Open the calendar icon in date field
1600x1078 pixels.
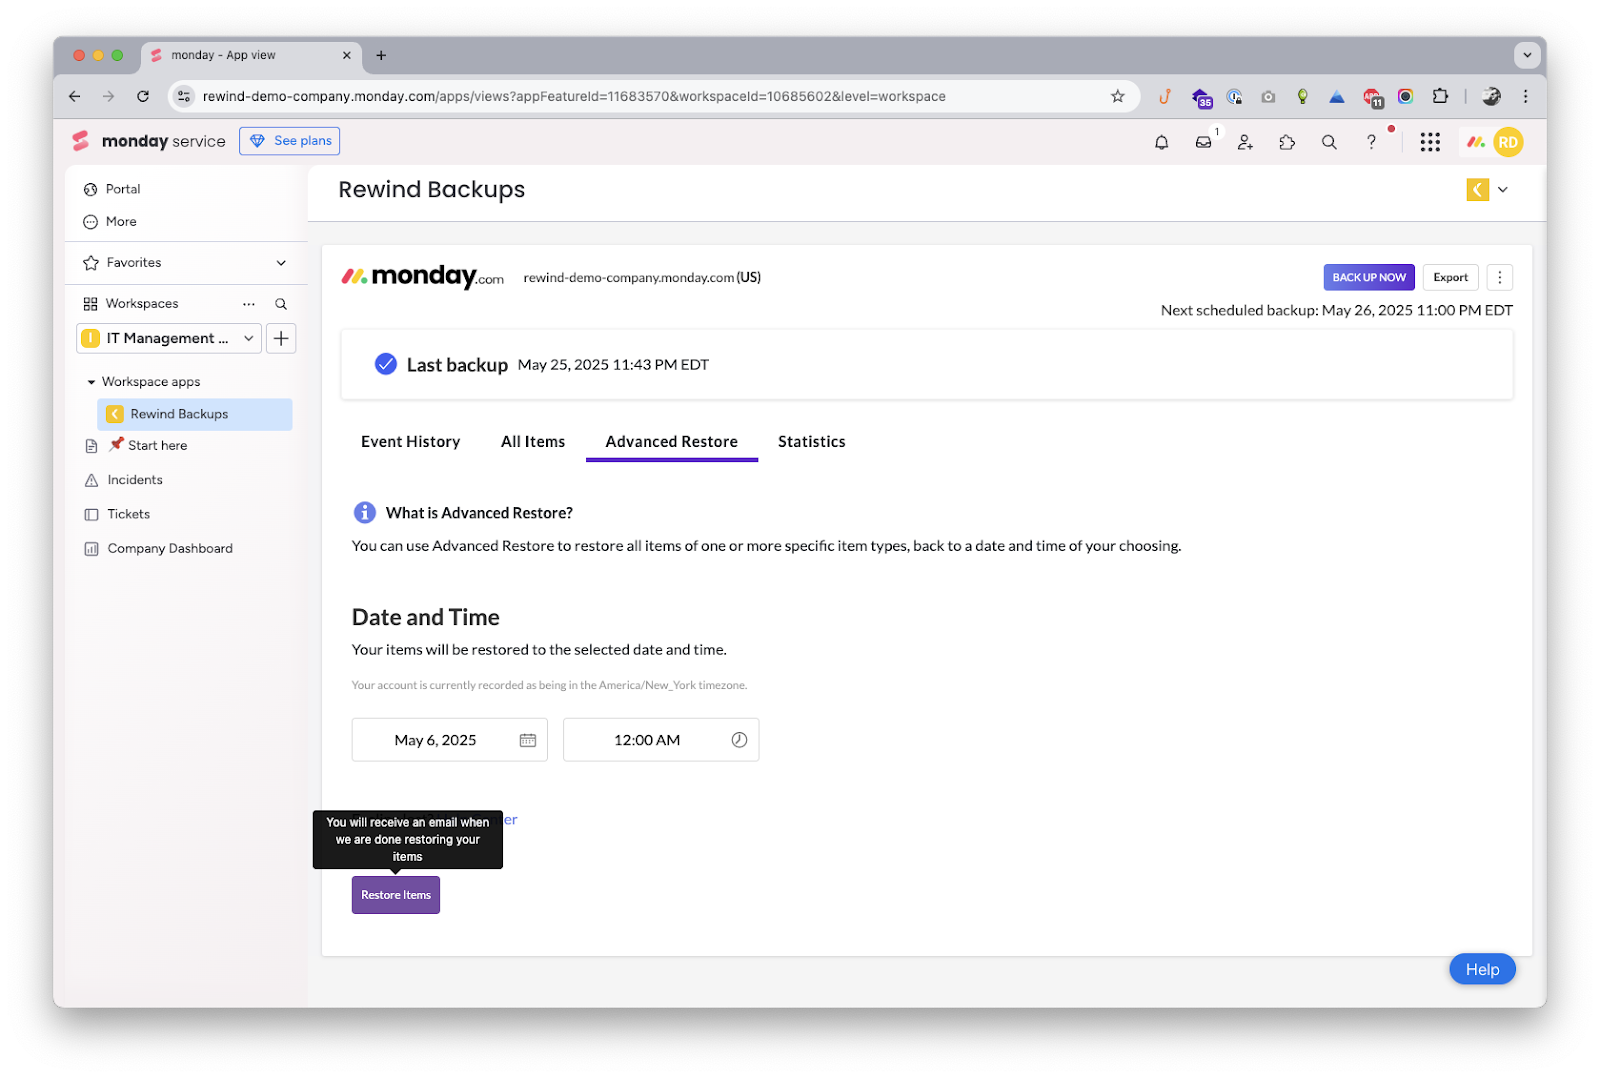(528, 740)
